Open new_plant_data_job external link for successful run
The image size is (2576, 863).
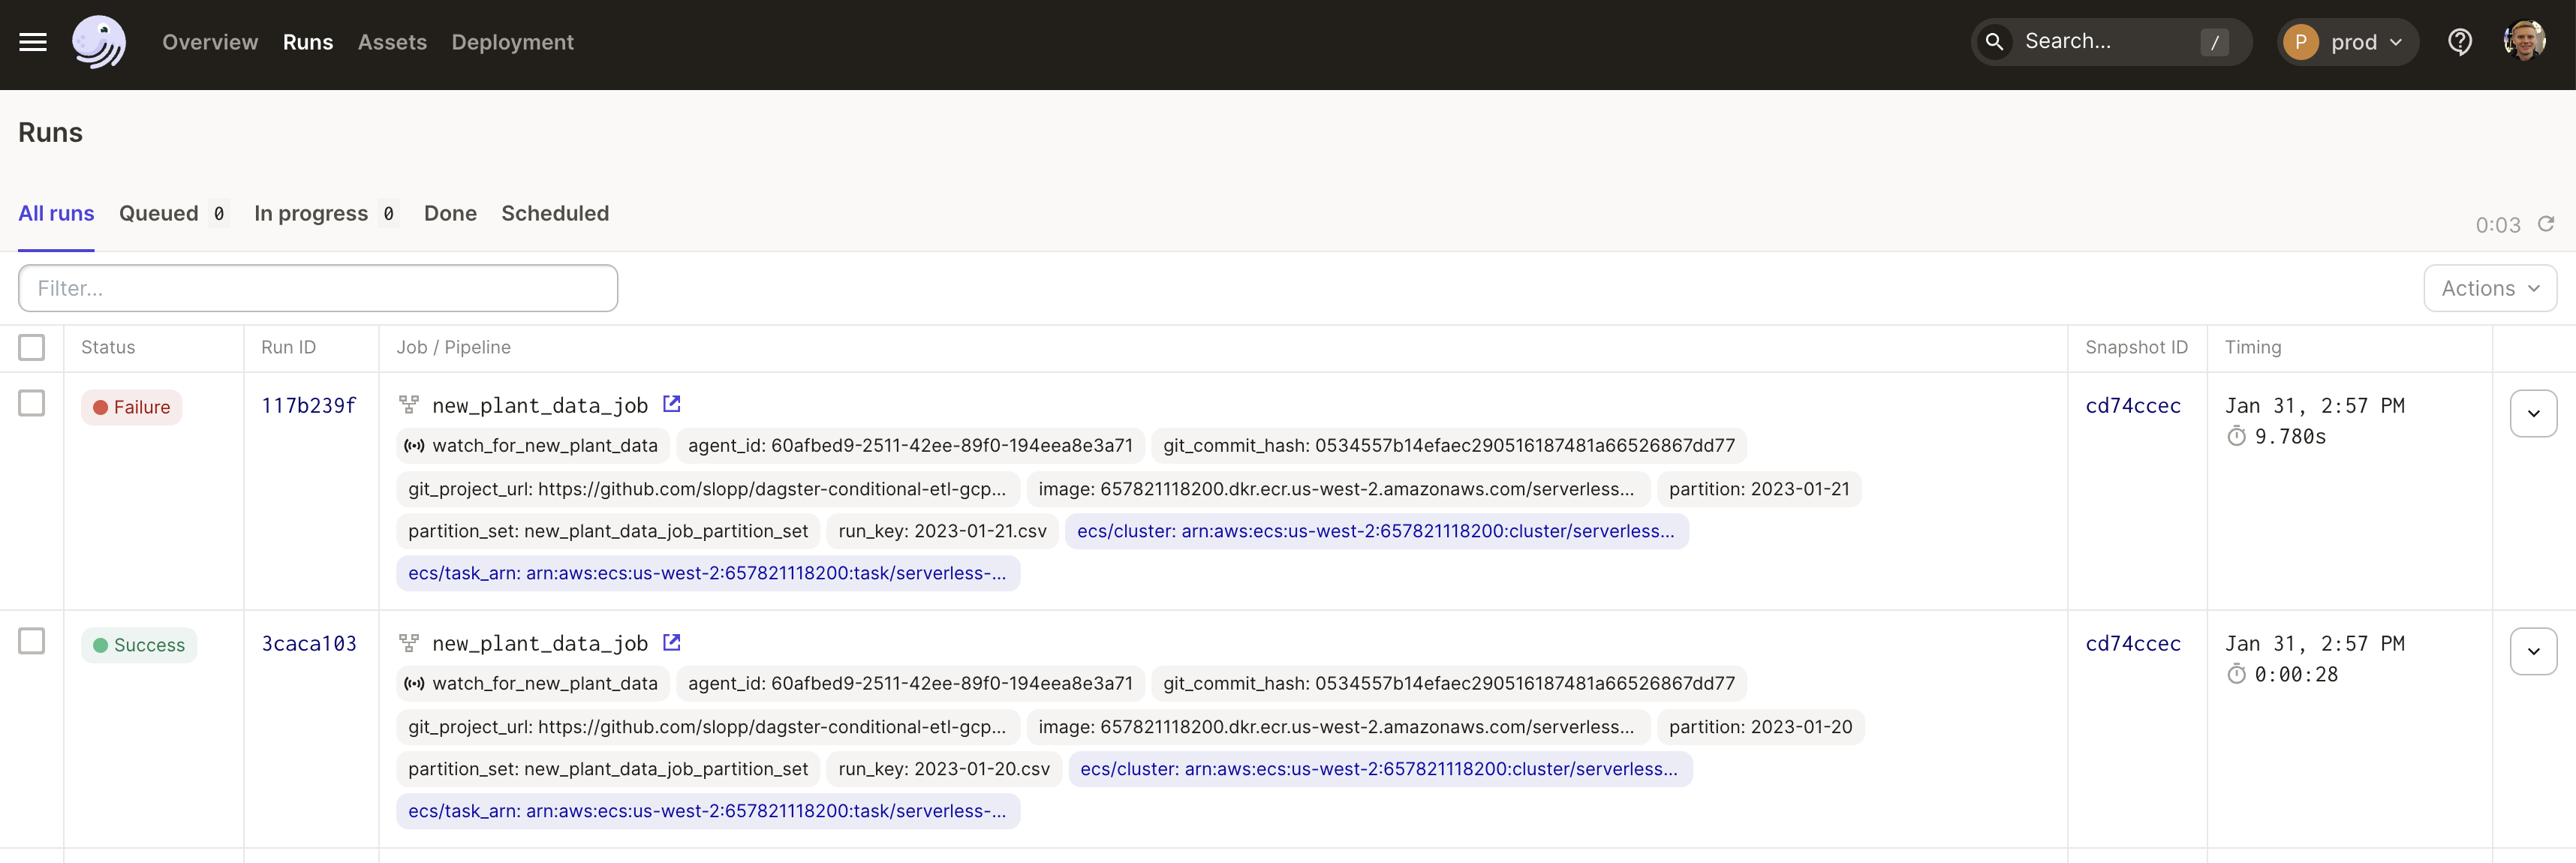click(x=672, y=642)
